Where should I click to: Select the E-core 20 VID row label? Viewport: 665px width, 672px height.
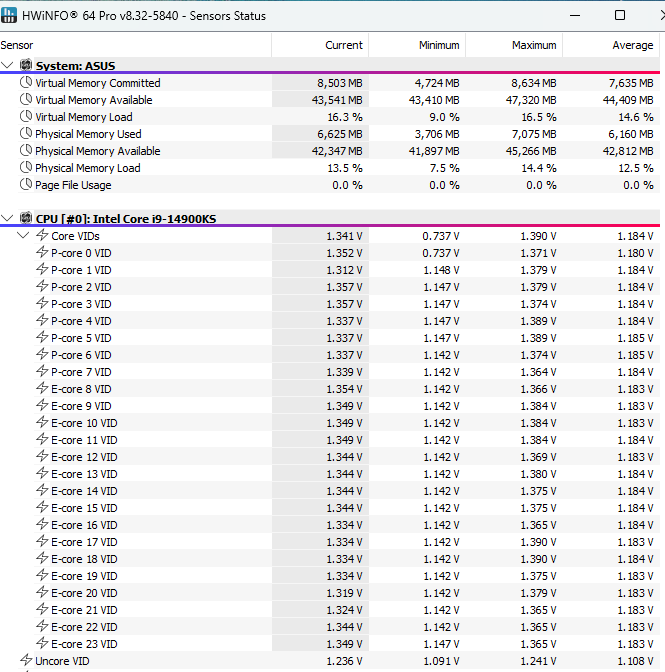pos(84,593)
